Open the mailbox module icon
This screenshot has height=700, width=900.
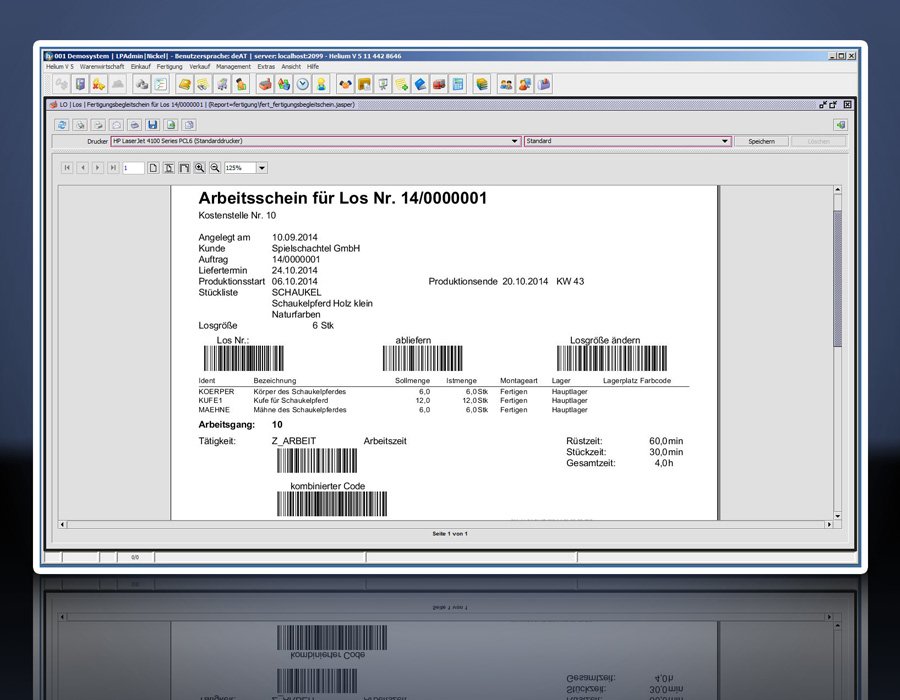(x=544, y=84)
